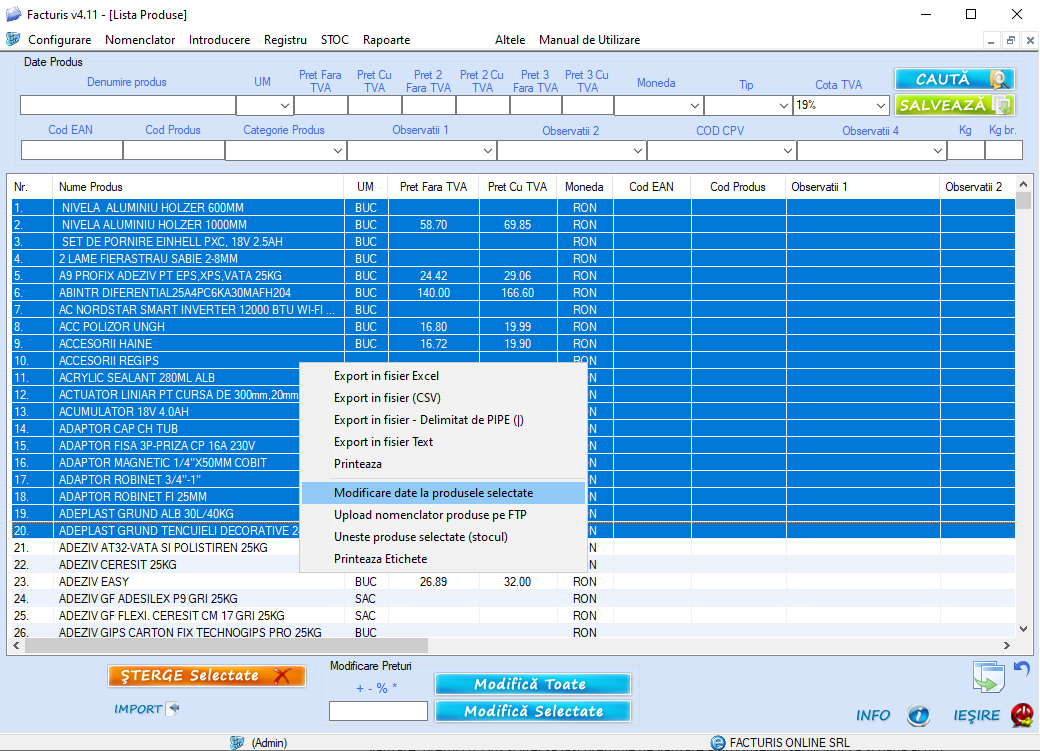
Task: Choose Export in fisier Delimitat de PIPE
Action: [443, 420]
